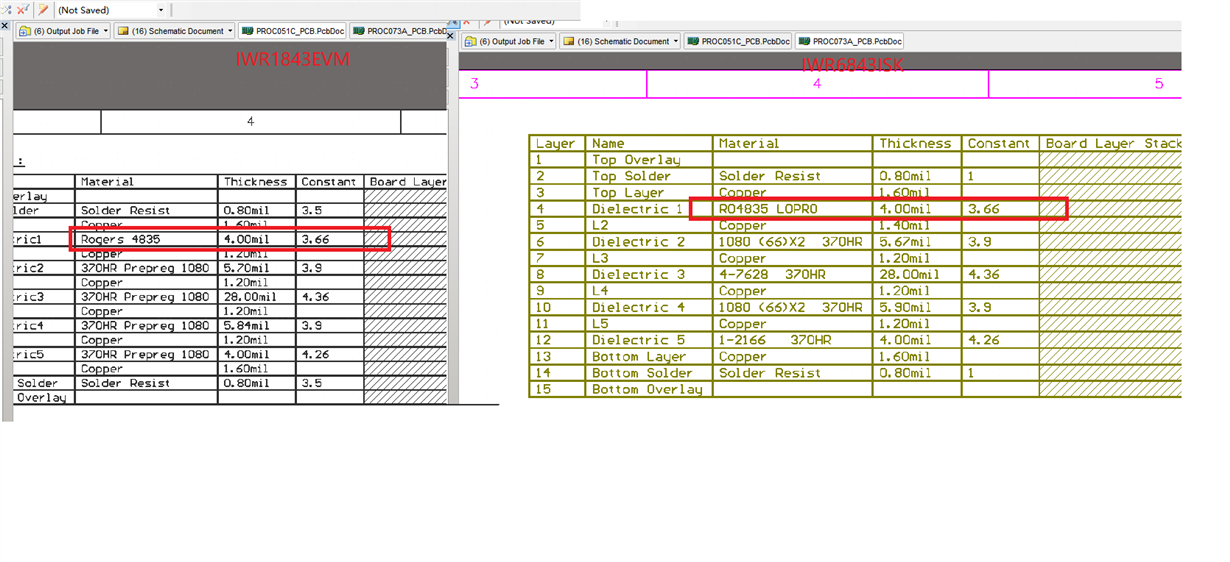The image size is (1230, 562).
Task: Click the 'Bottom Solder' name cell in right table
Action: click(x=649, y=373)
